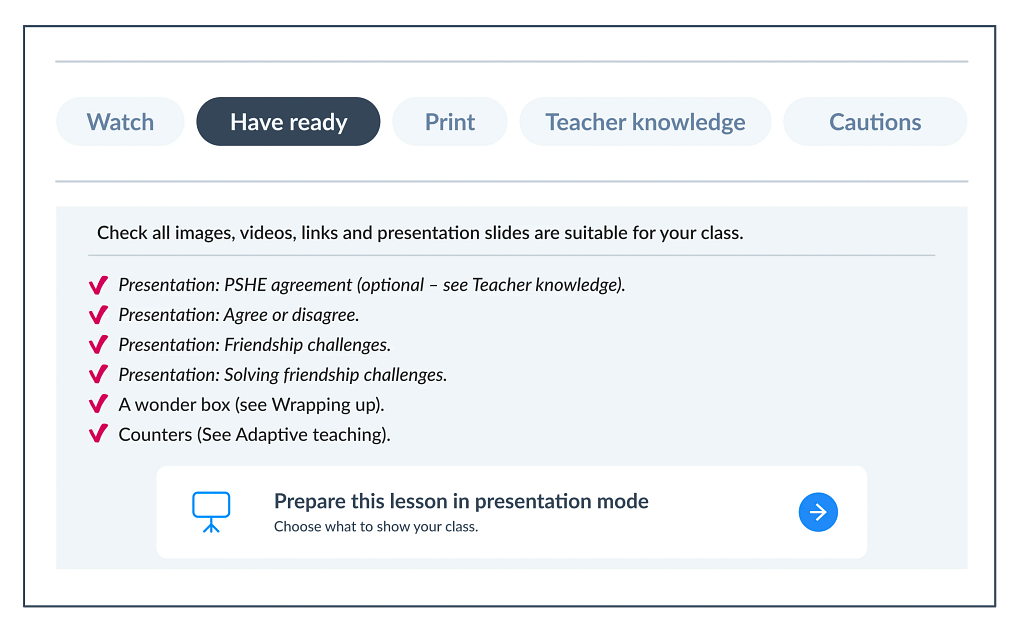The image size is (1024, 631).
Task: Click checkmark beside Agree or disagree
Action: coord(98,315)
